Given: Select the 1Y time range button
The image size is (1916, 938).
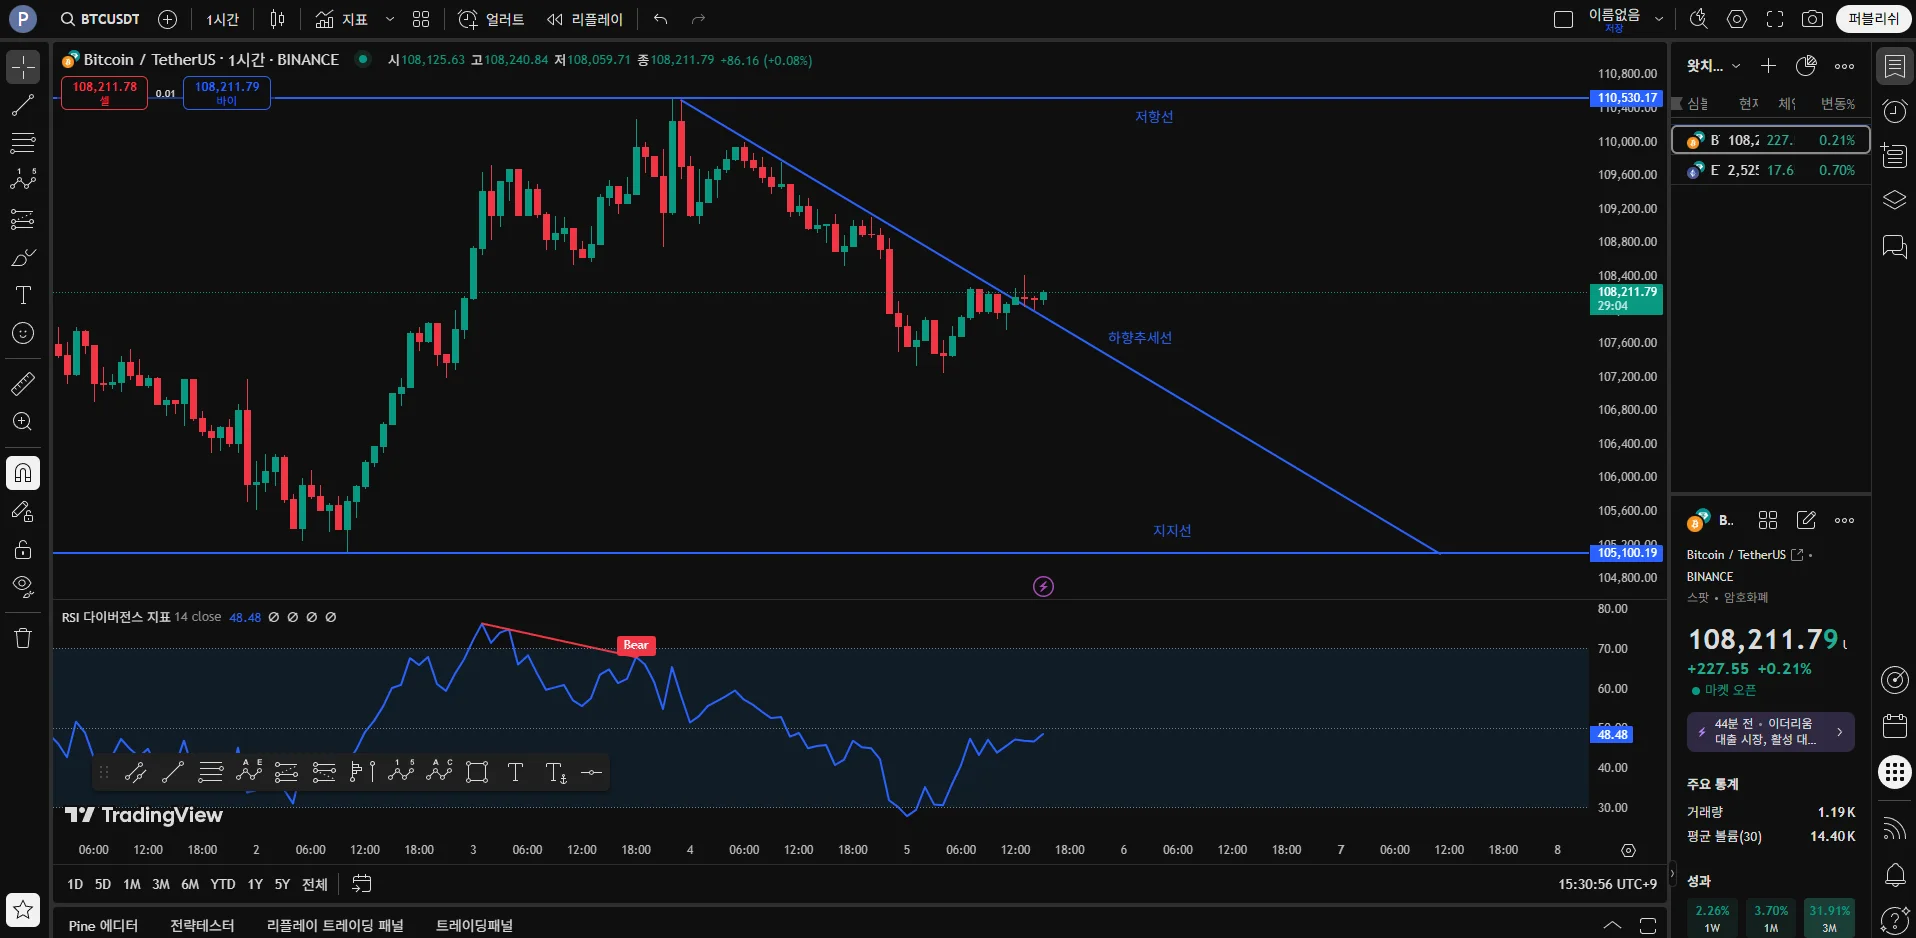Looking at the screenshot, I should (x=255, y=884).
